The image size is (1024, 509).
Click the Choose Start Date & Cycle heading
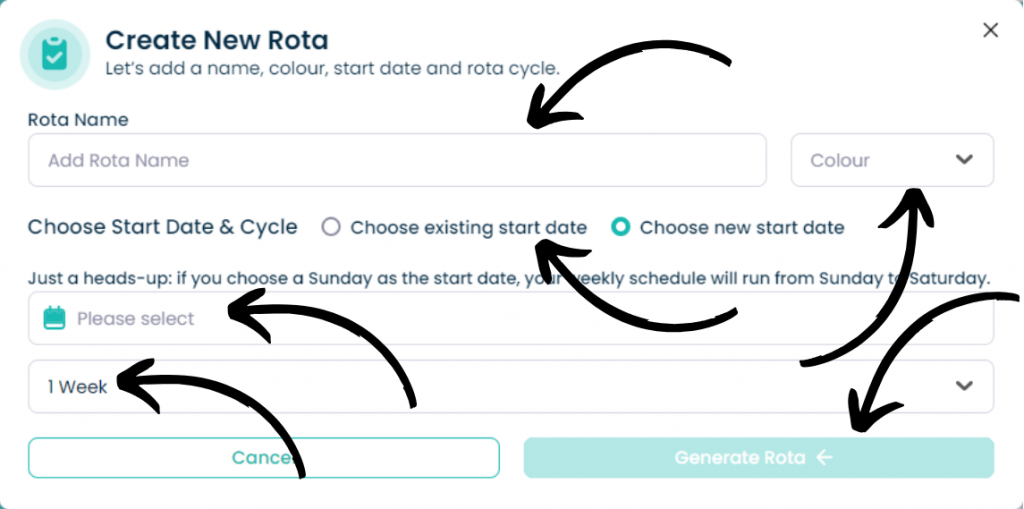[163, 227]
